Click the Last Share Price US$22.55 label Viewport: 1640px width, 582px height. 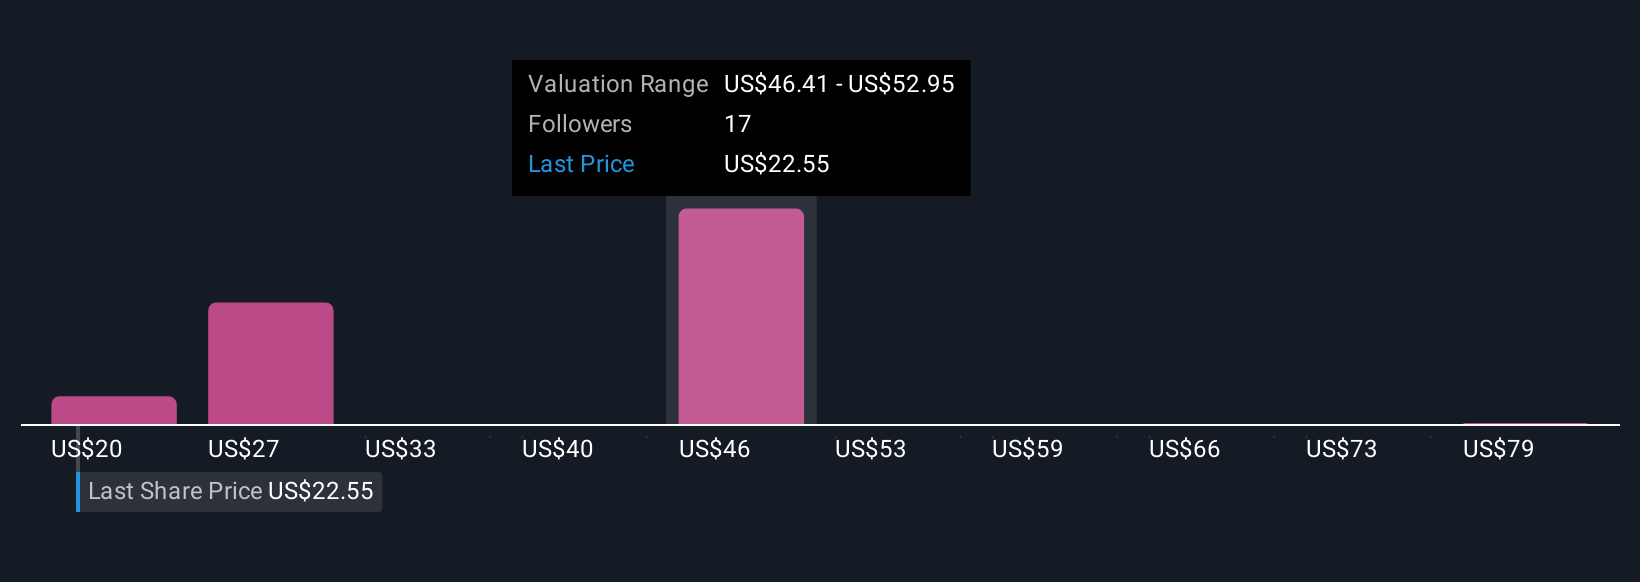click(x=230, y=491)
